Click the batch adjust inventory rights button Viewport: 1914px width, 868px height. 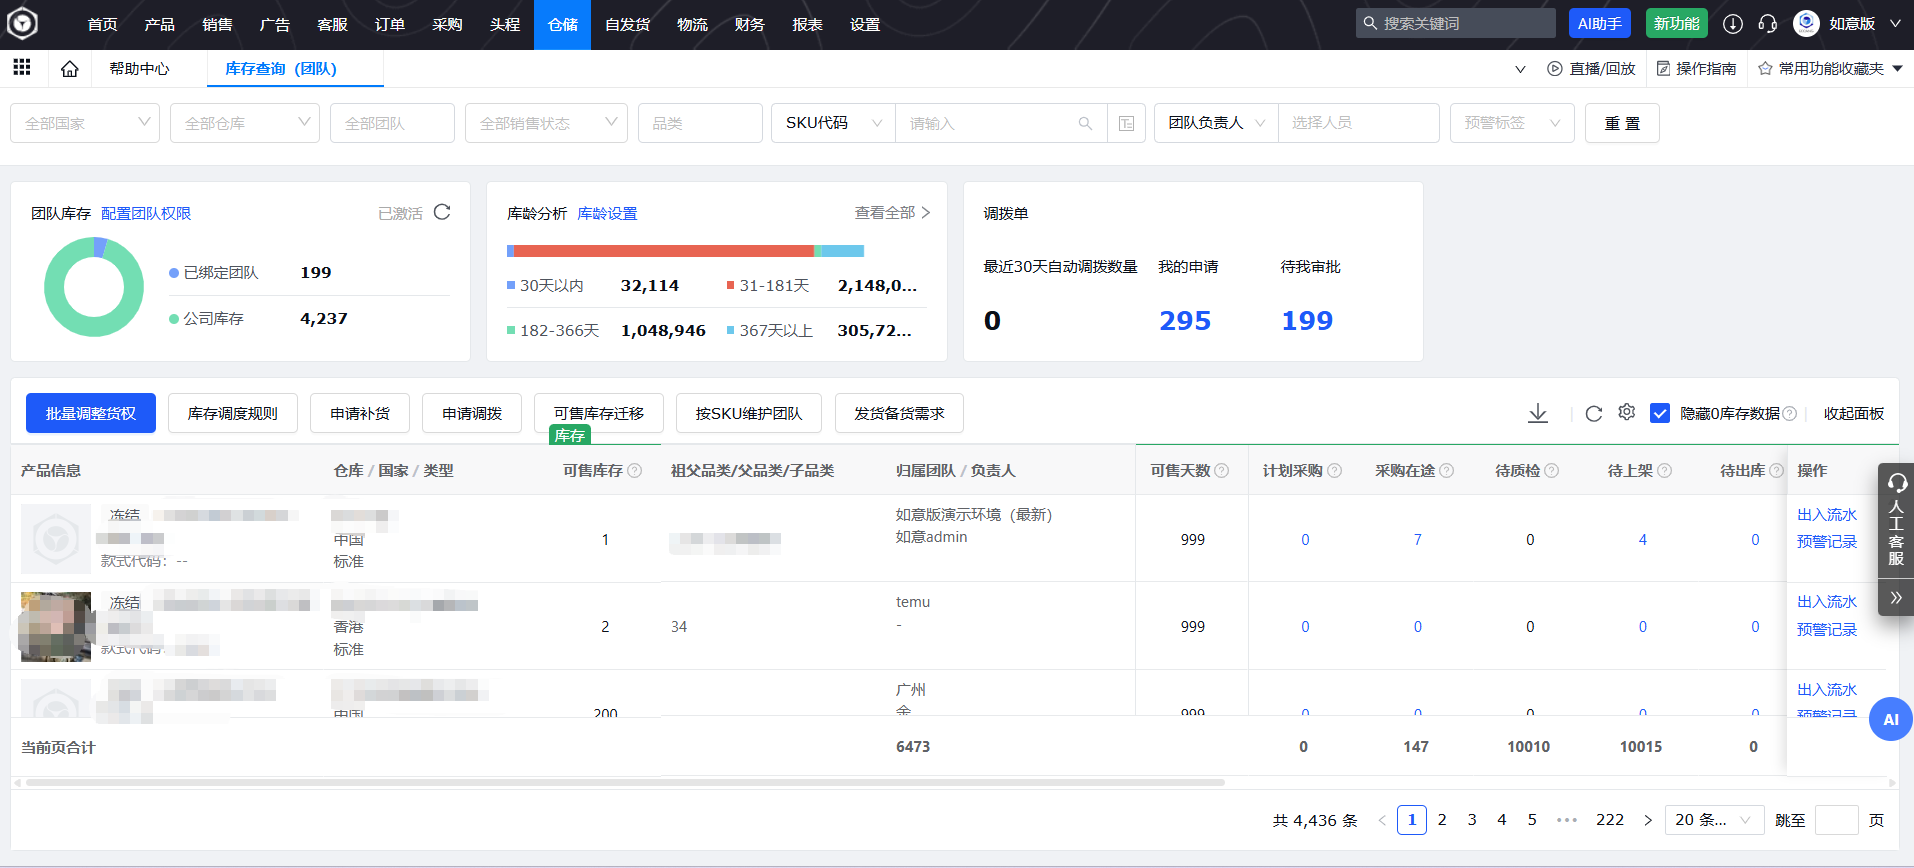tap(91, 413)
